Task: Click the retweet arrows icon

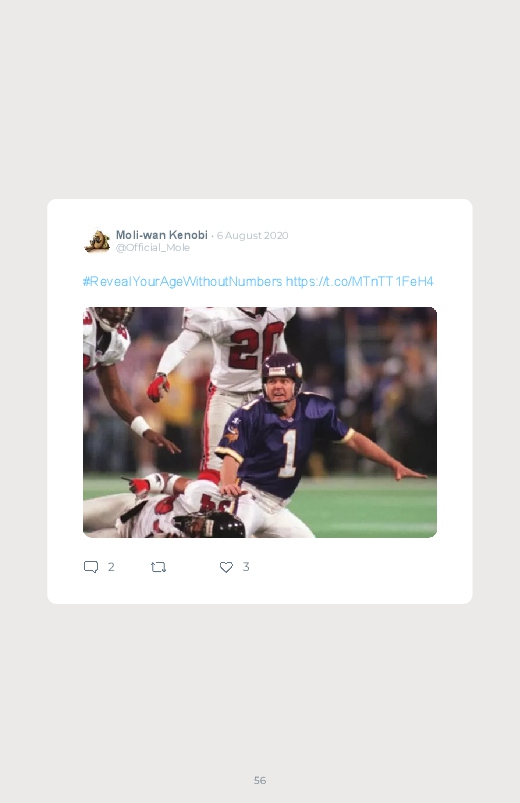Action: [158, 567]
